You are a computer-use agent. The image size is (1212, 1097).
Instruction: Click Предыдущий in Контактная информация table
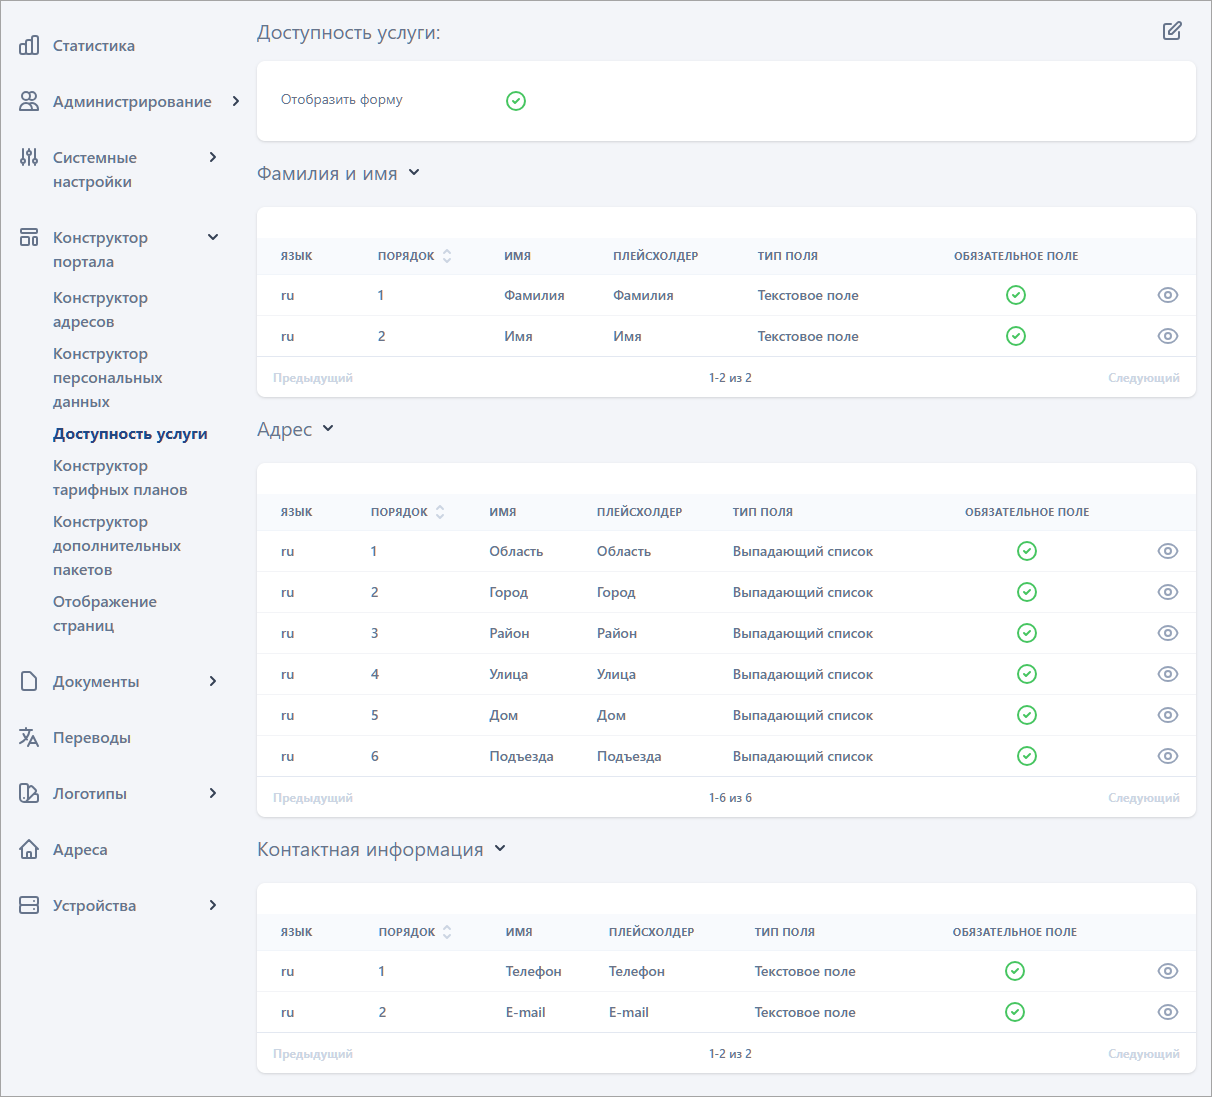pos(313,1054)
